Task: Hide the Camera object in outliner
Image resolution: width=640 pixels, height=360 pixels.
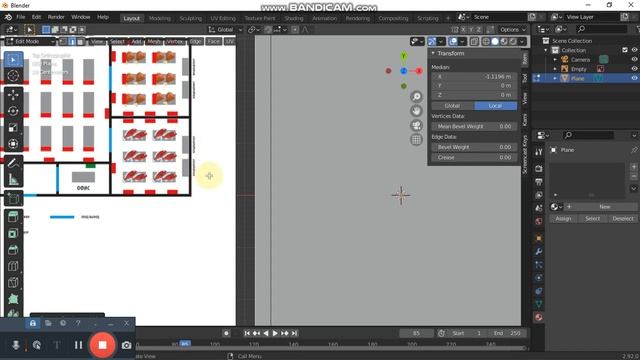Action: point(634,60)
